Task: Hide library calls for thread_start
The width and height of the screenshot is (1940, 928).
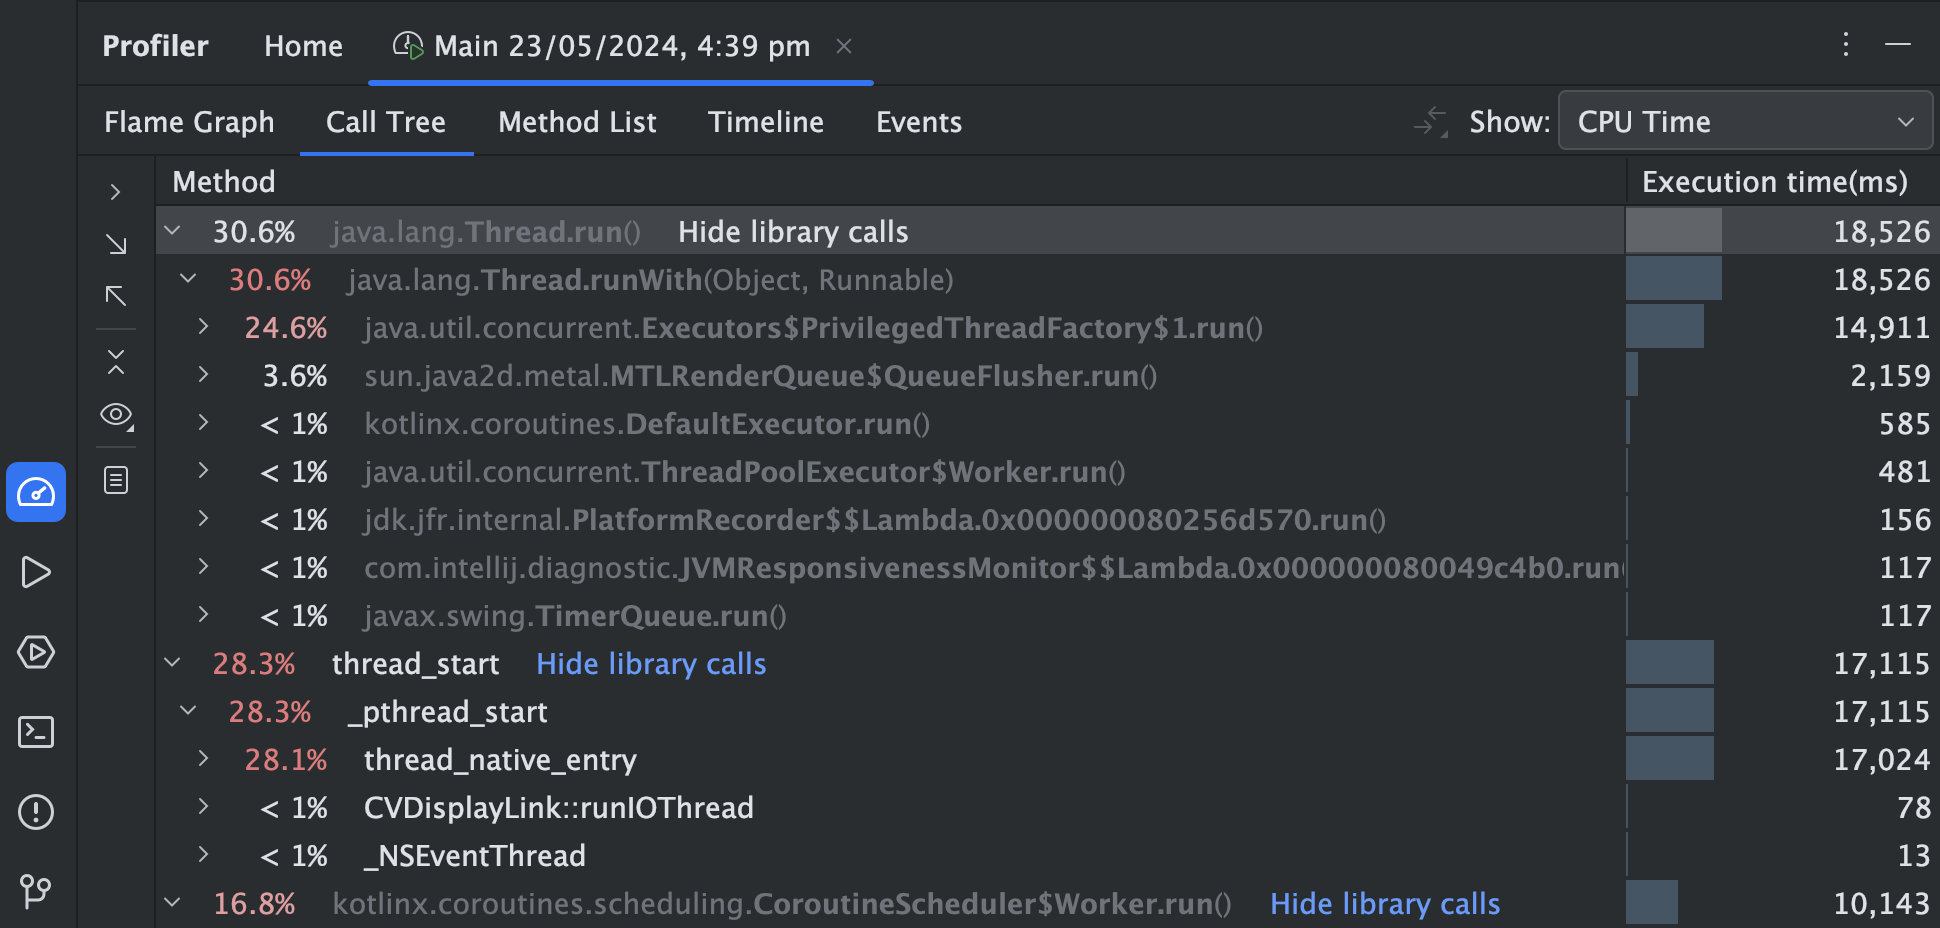Action: (650, 663)
